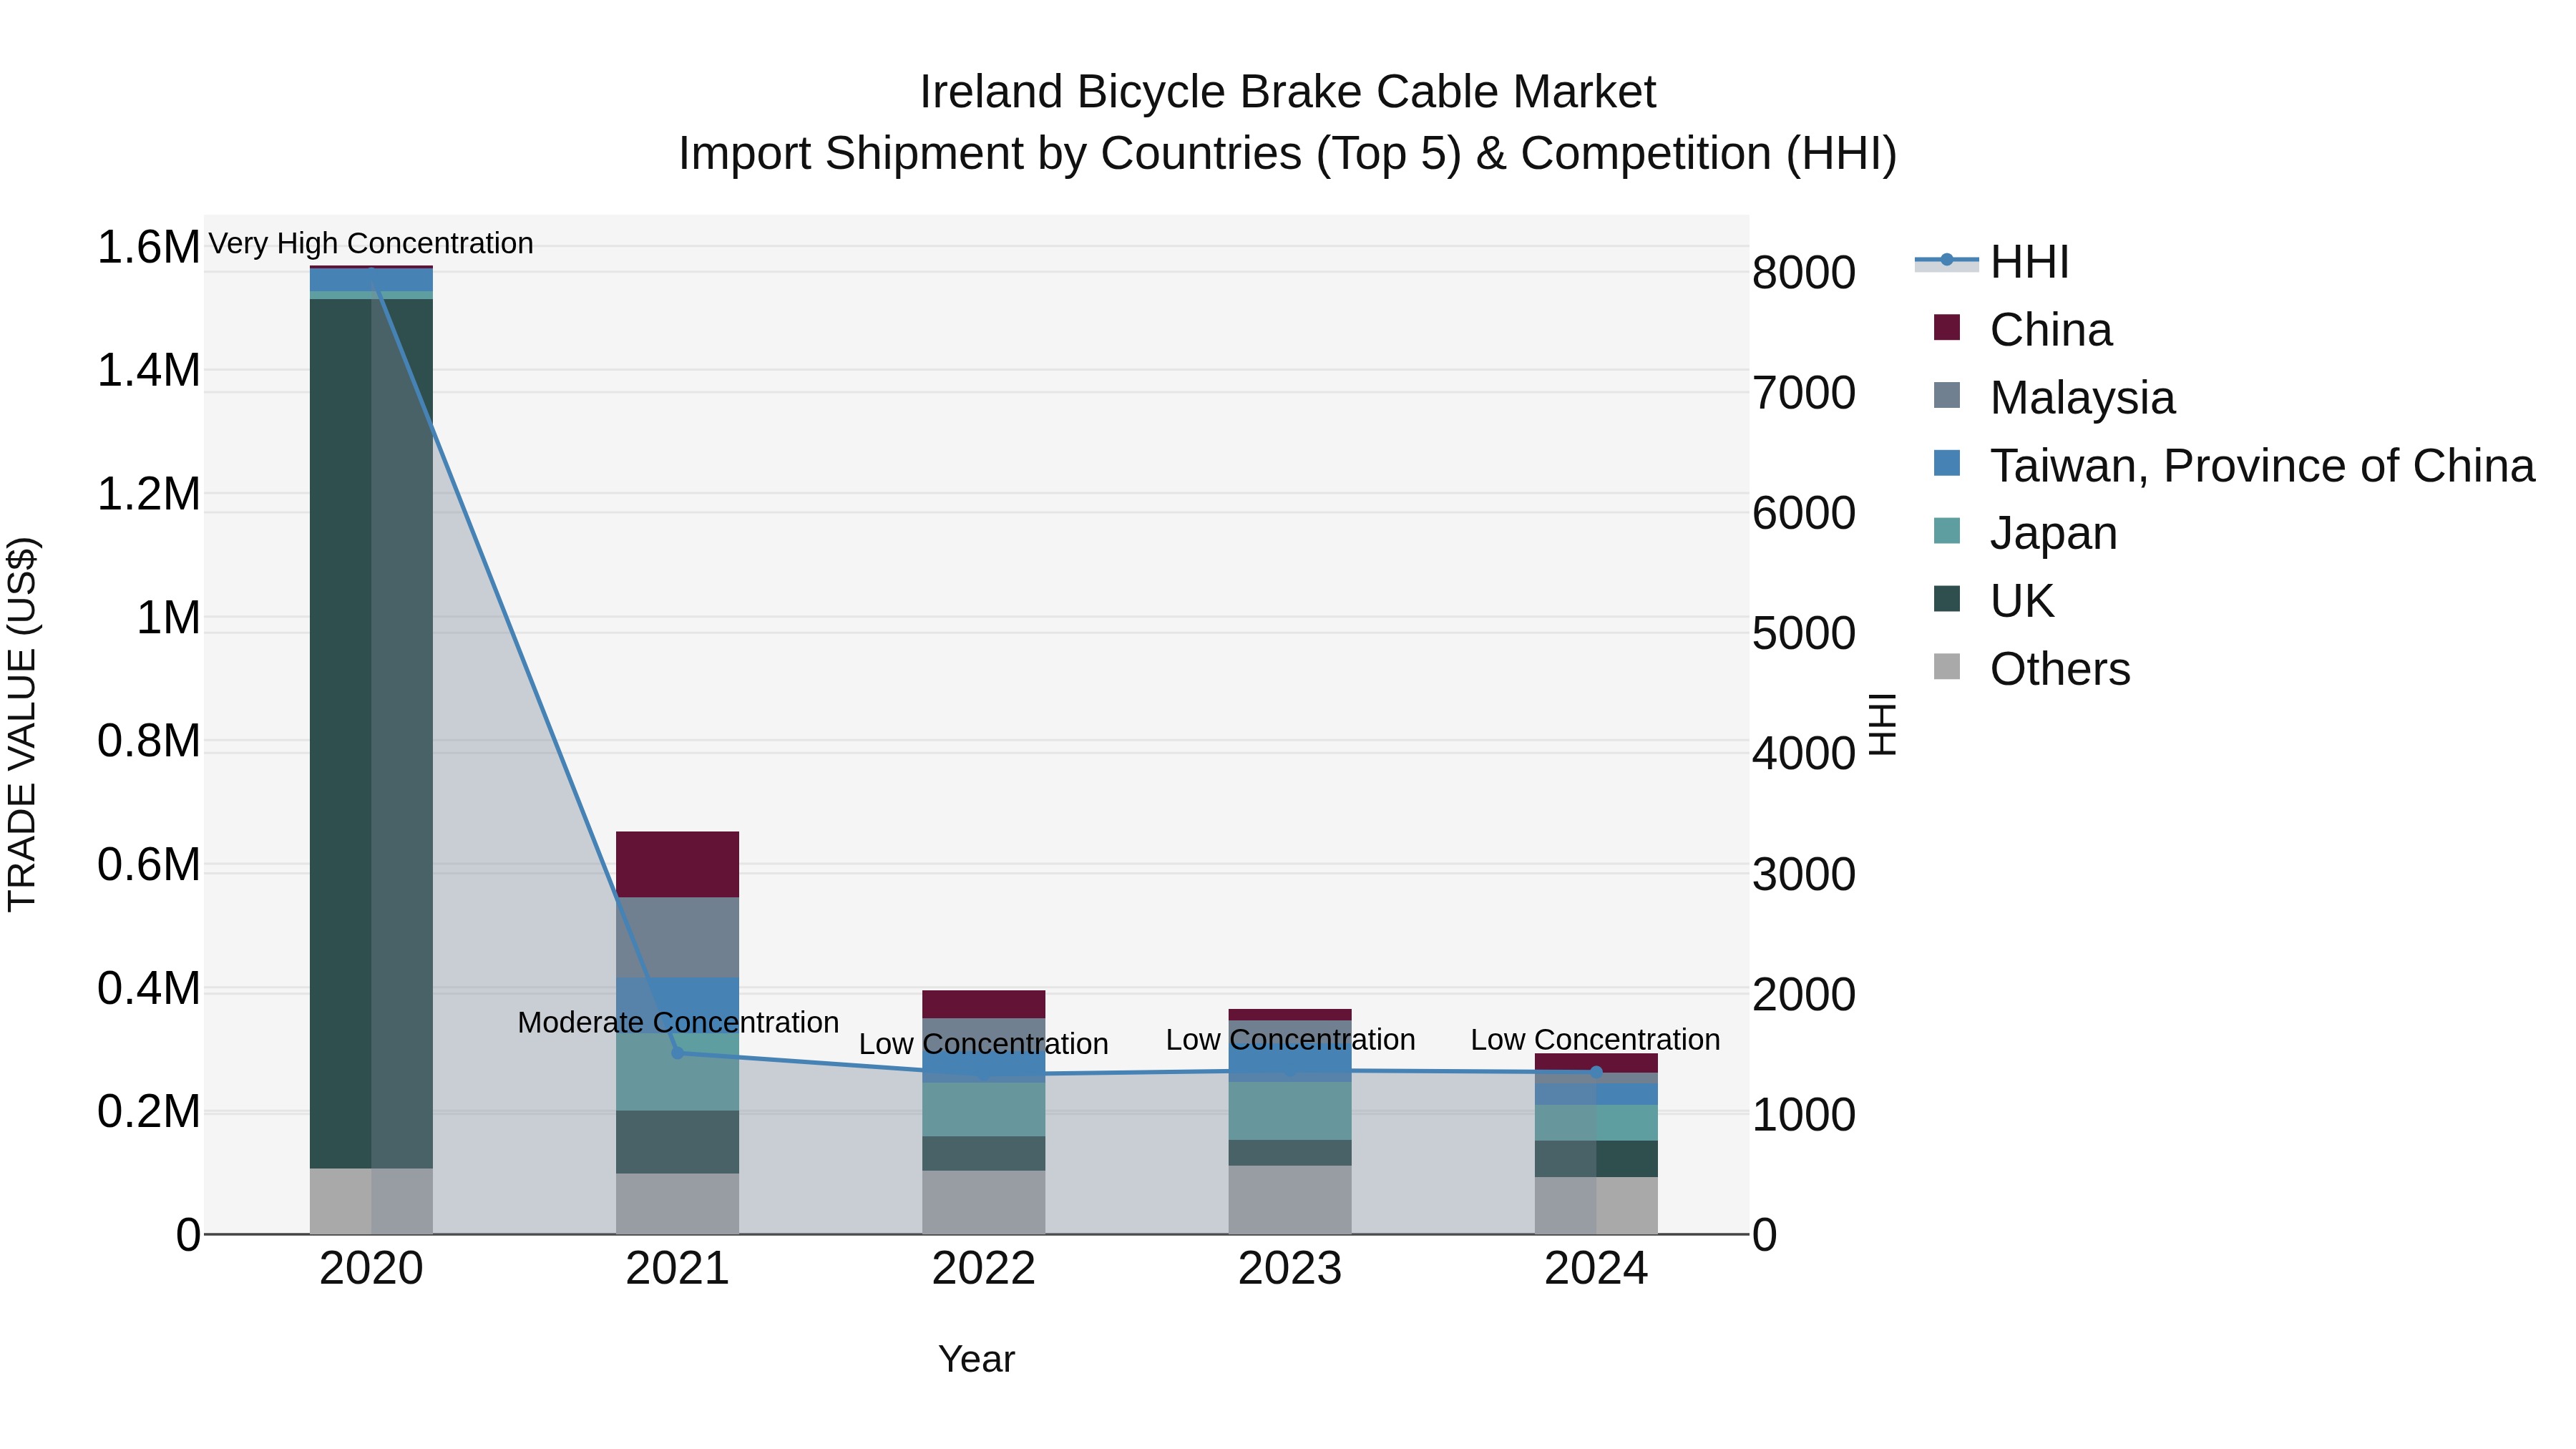The height and width of the screenshot is (1449, 2576).
Task: Click the 3000 right axis tick
Action: [1804, 874]
